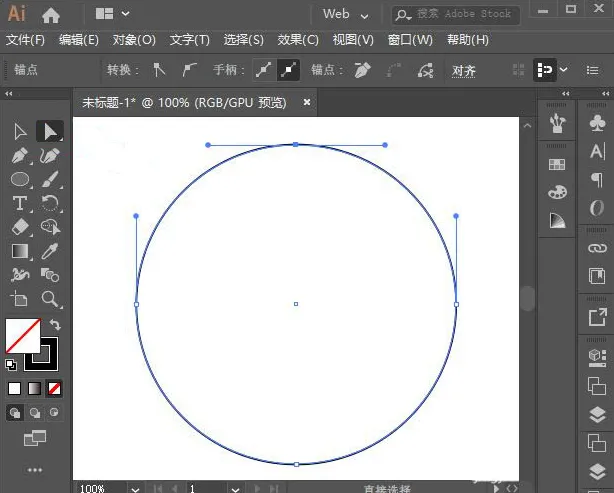
Task: Open the Color palette panel icon
Action: coord(557,192)
